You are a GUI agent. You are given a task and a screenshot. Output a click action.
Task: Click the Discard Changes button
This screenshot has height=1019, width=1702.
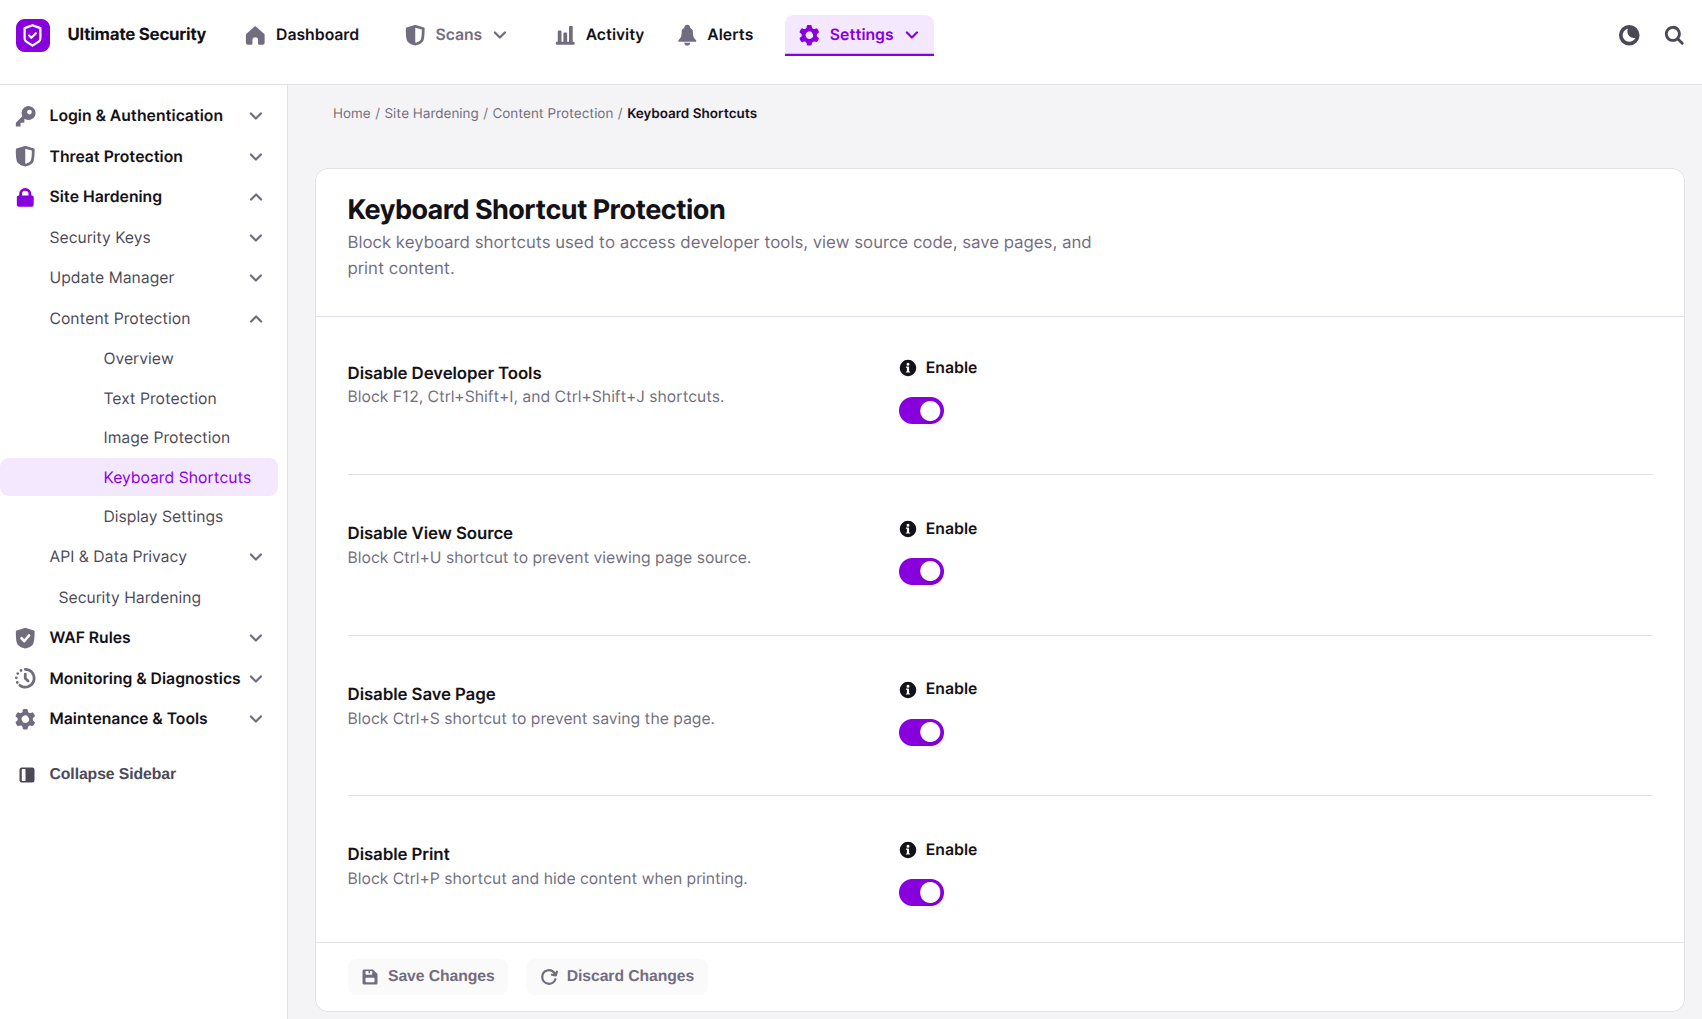coord(617,976)
